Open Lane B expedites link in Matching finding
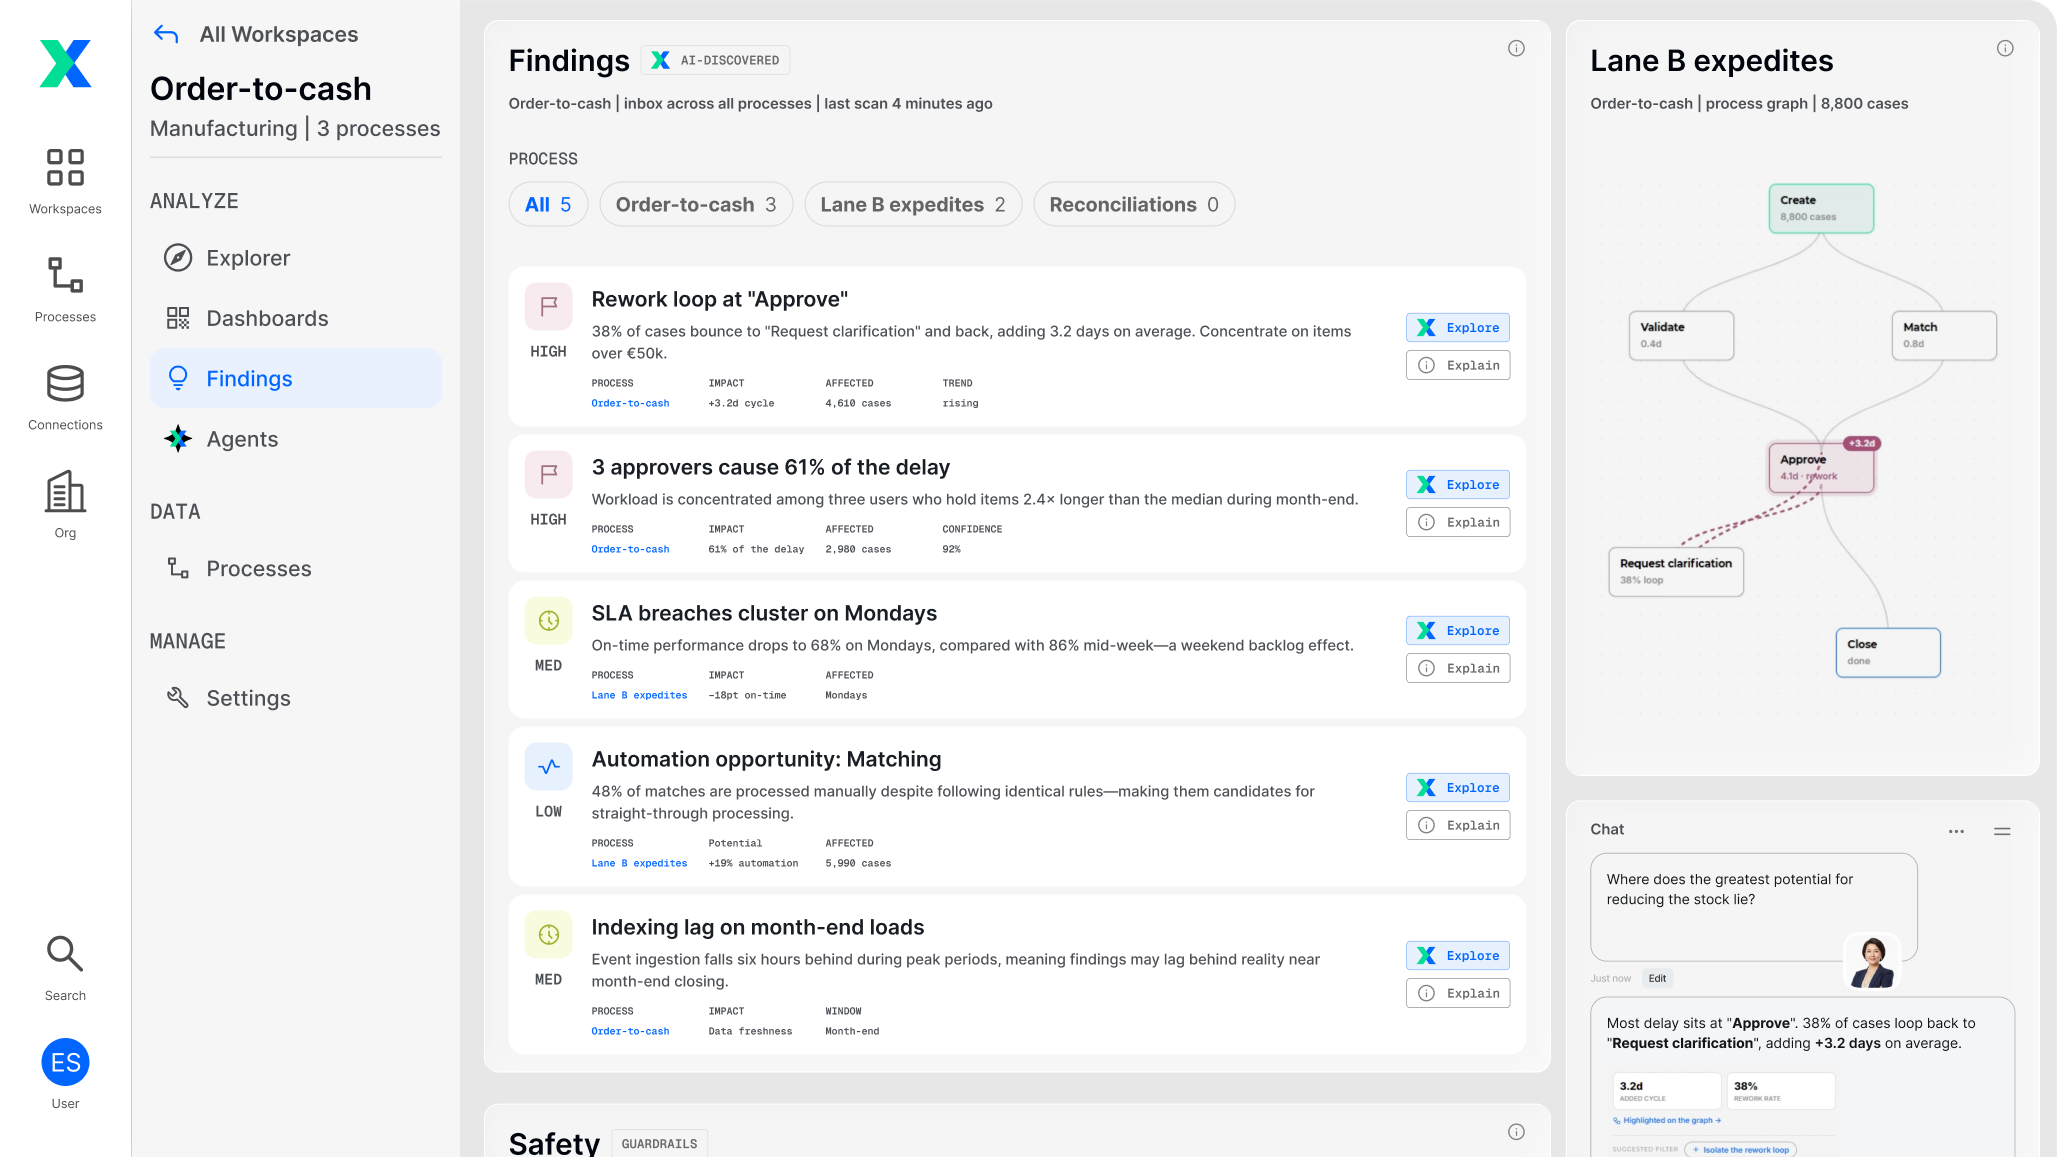The height and width of the screenshot is (1158, 2057). pyautogui.click(x=639, y=864)
